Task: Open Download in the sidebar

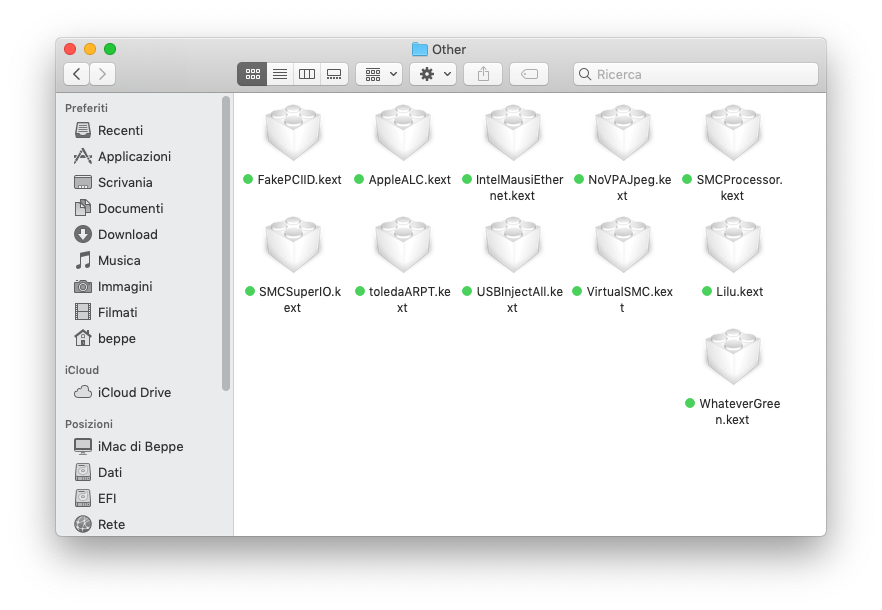Action: pos(128,234)
